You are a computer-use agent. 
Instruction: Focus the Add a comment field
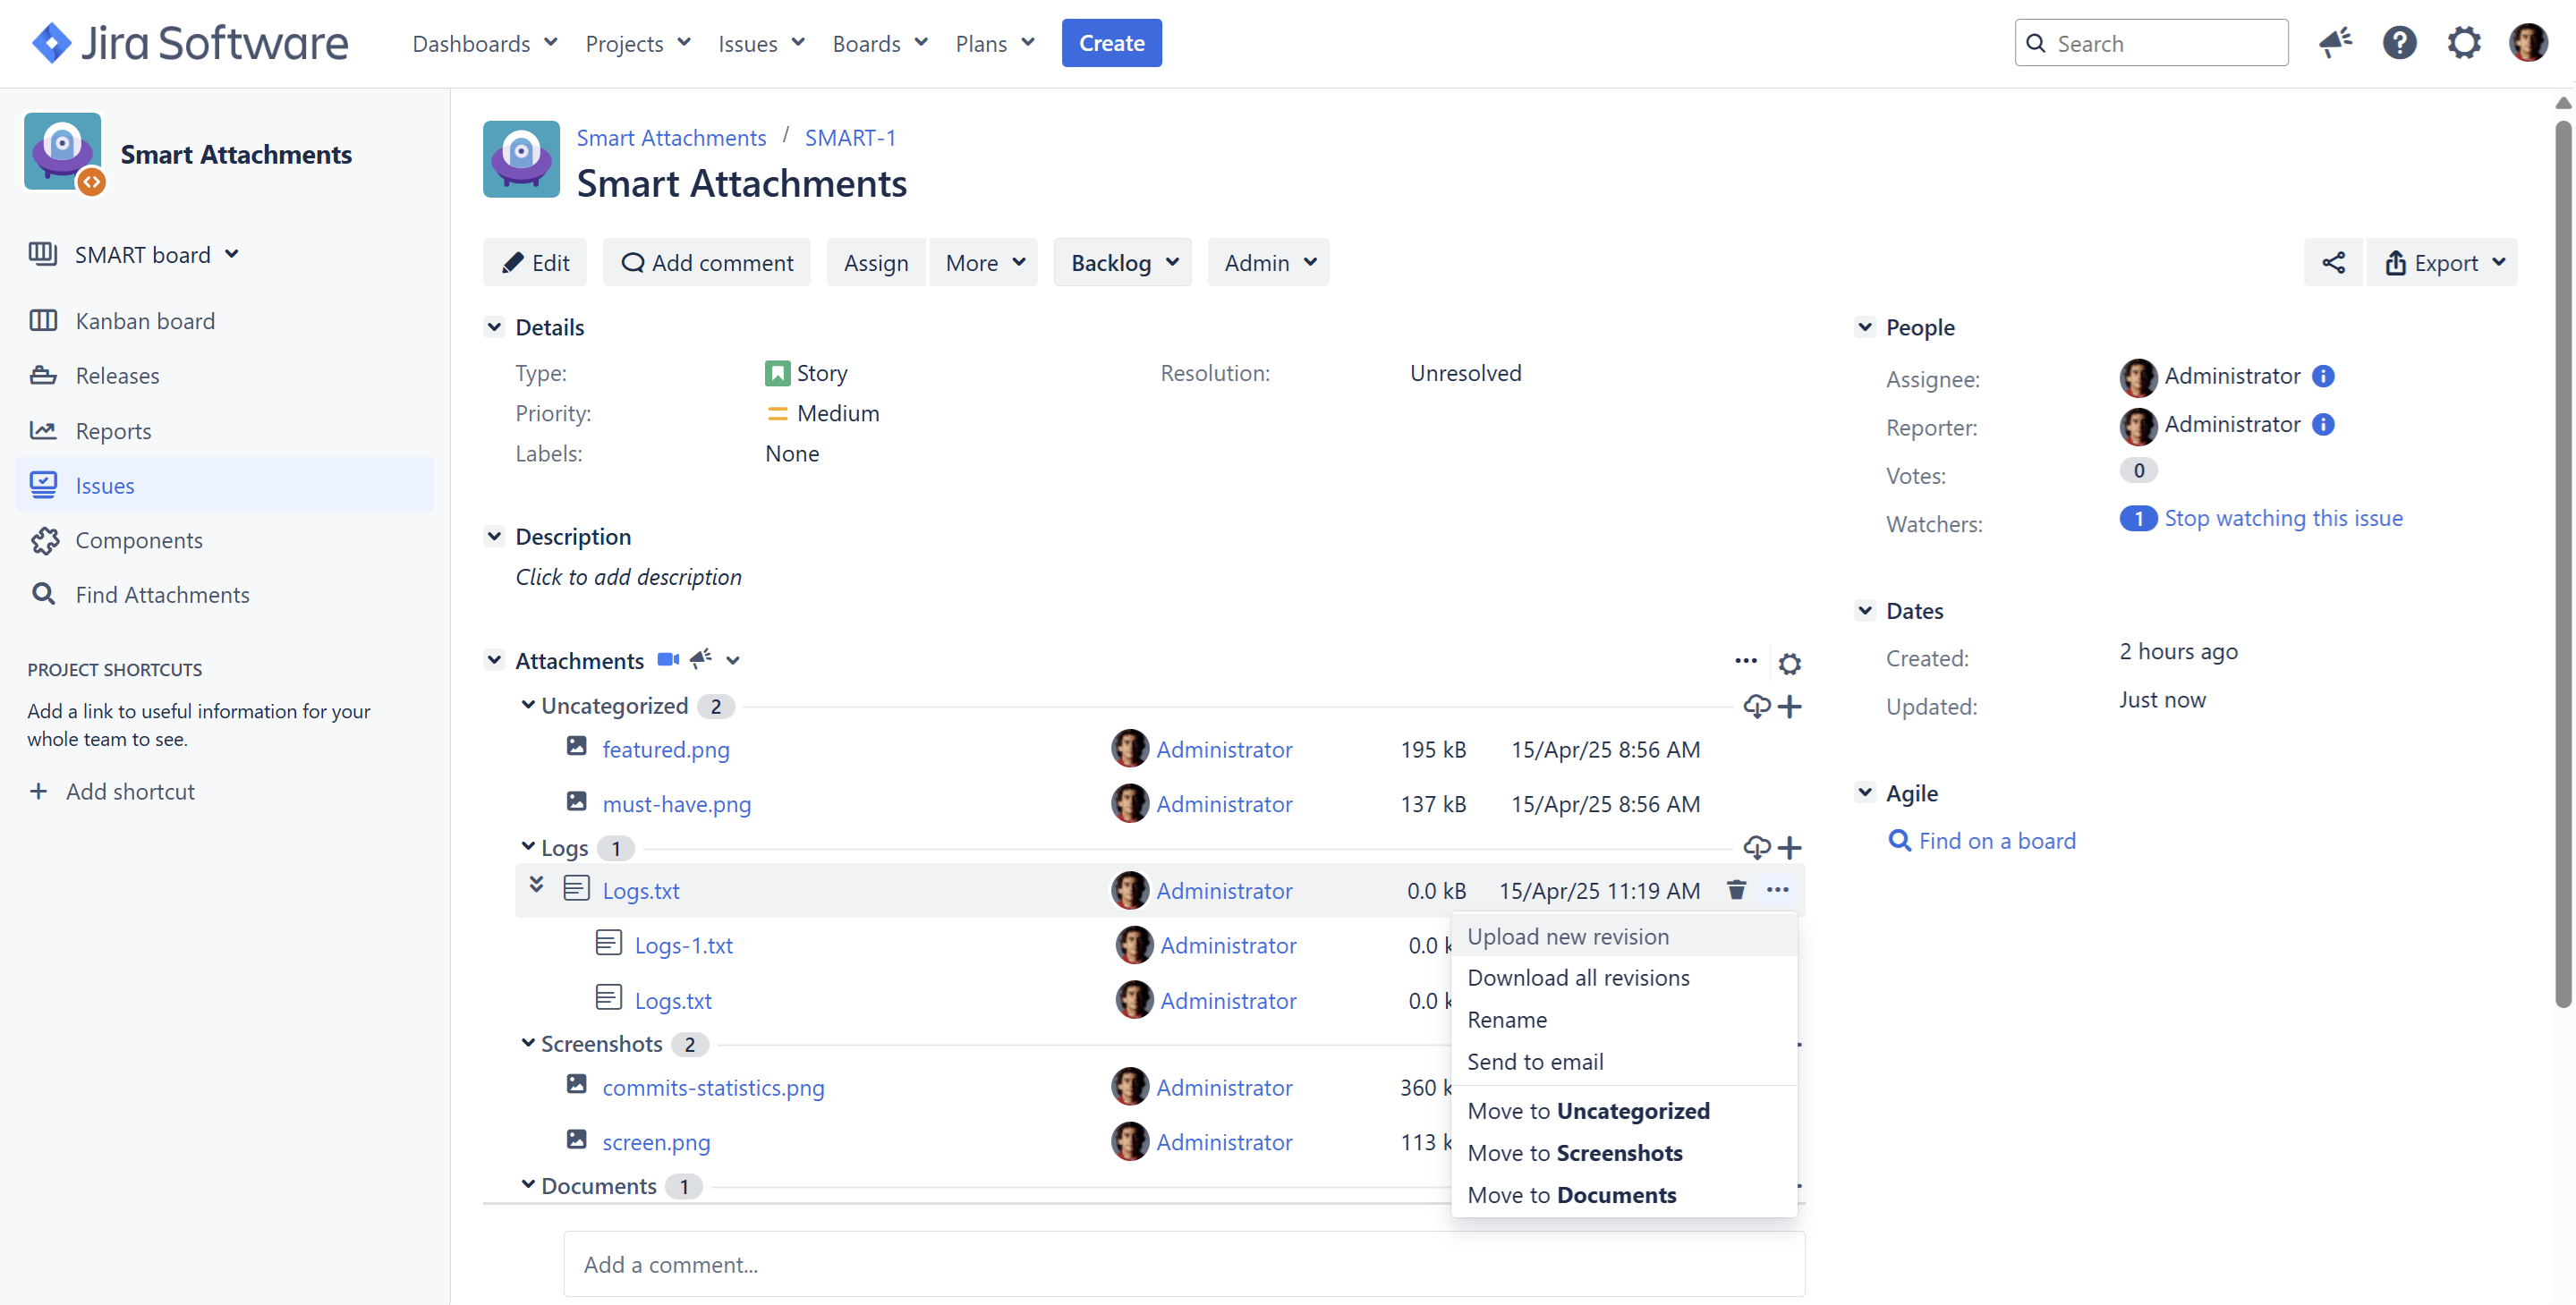tap(1184, 1264)
